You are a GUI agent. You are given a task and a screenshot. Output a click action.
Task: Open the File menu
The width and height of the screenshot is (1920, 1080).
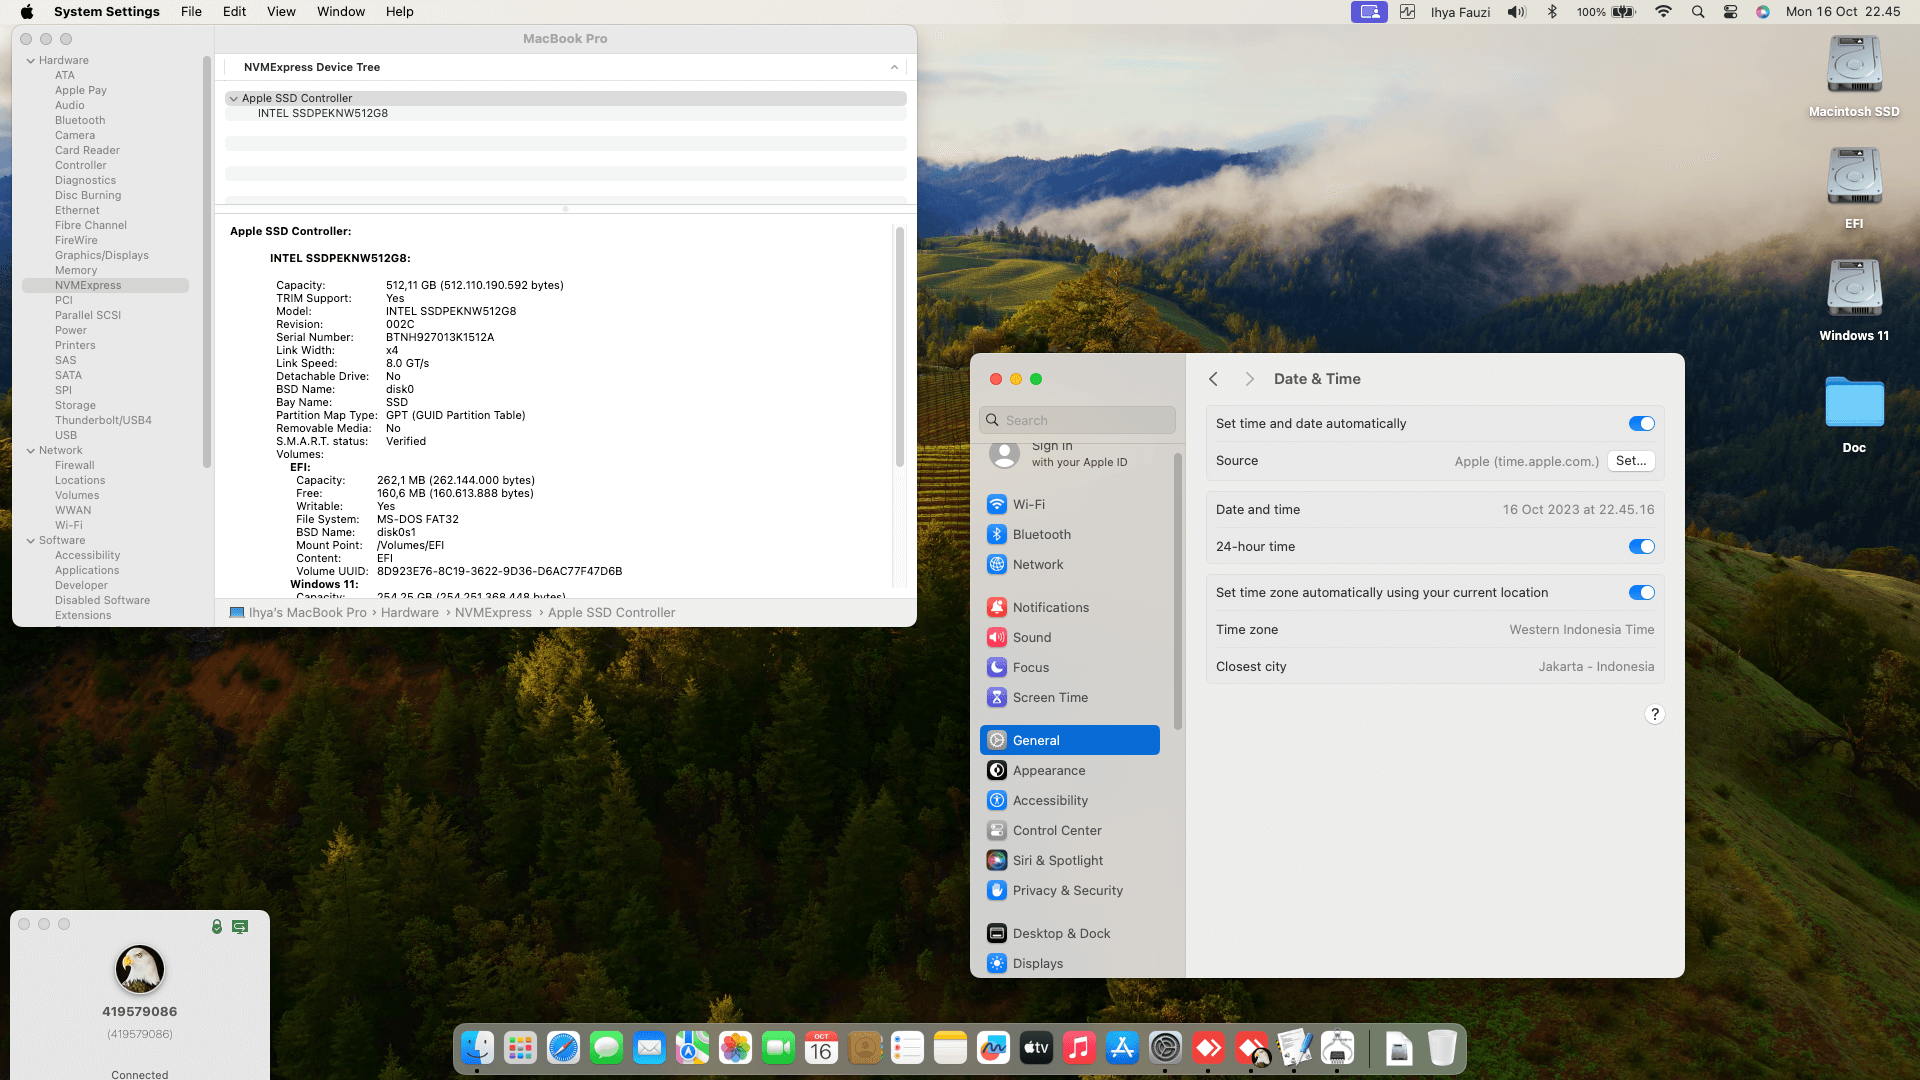(x=191, y=12)
